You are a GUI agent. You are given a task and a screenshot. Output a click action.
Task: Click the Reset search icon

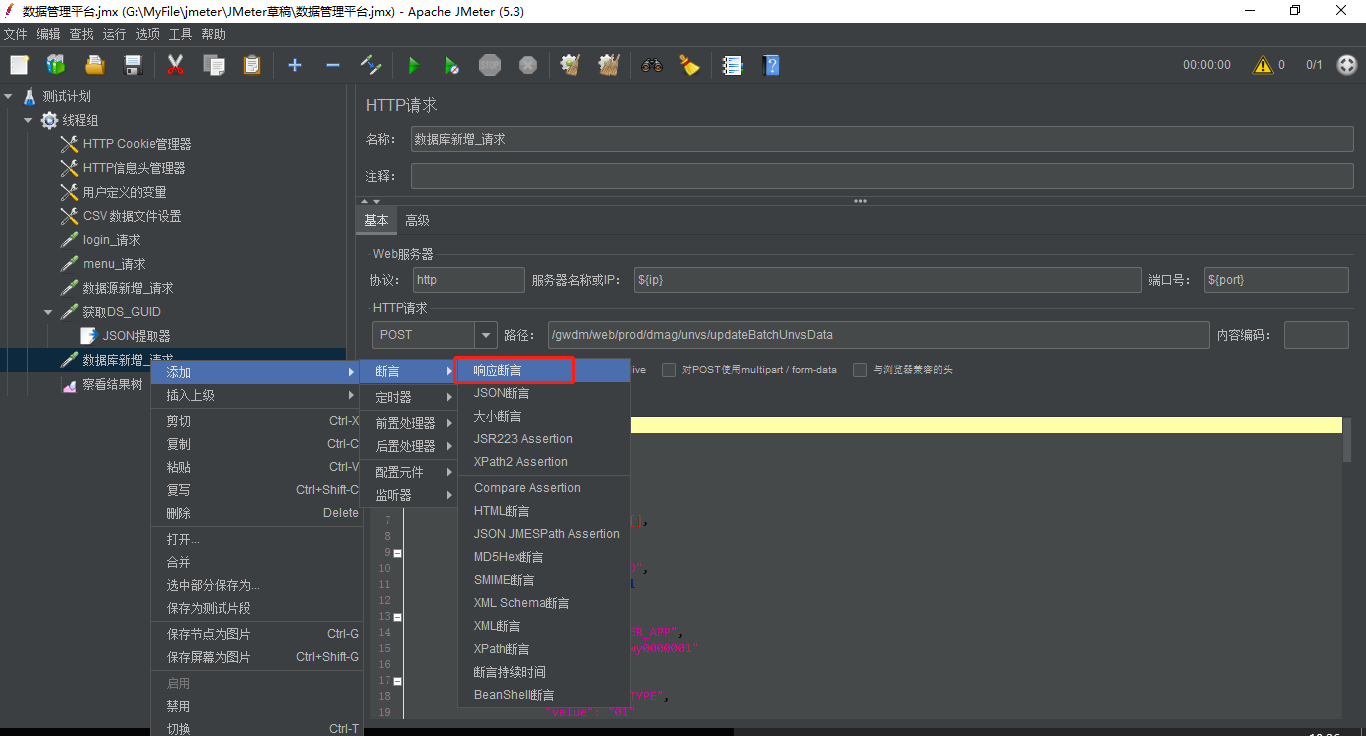coord(690,65)
